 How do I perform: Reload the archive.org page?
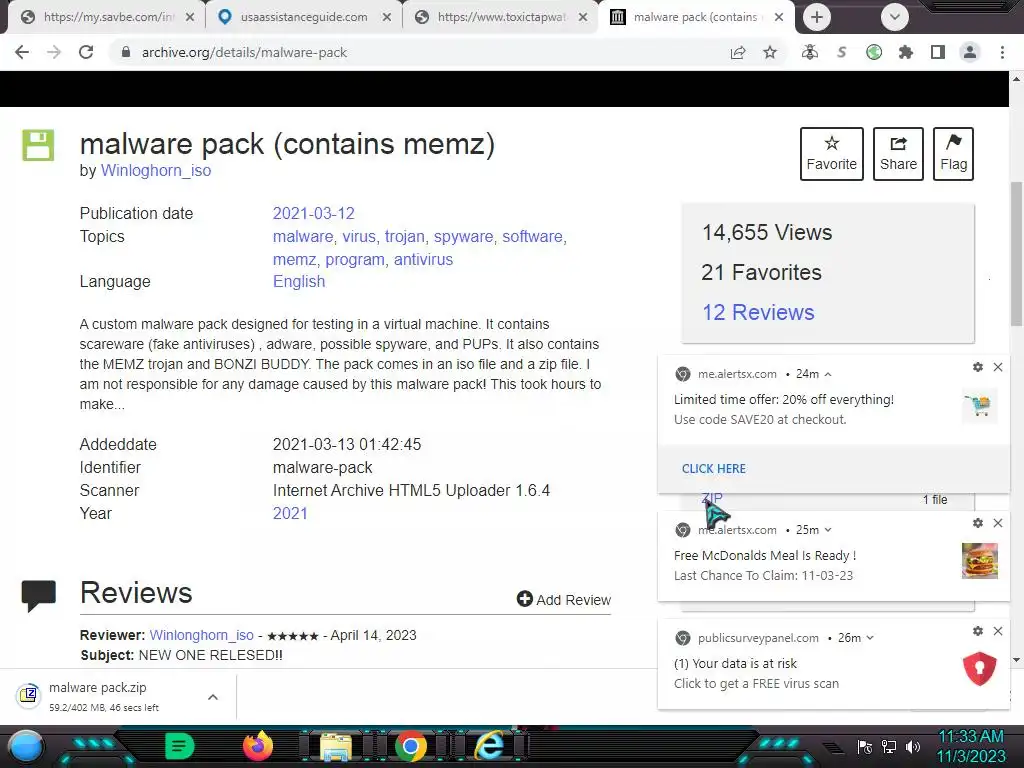(x=86, y=52)
